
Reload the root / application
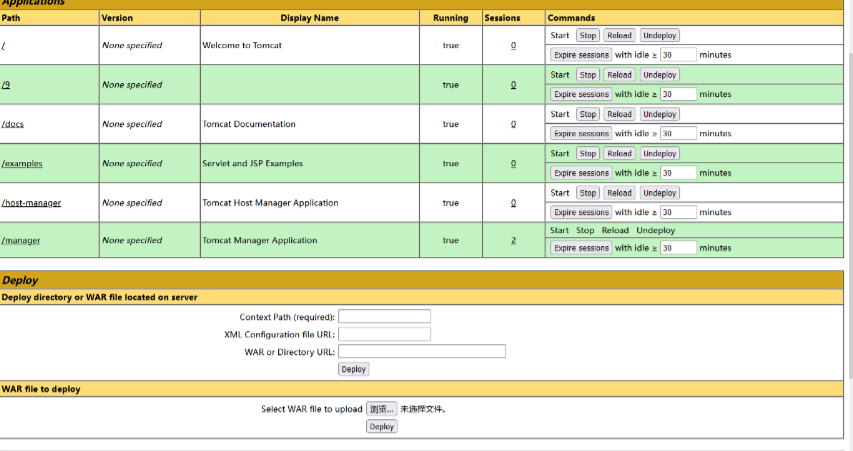point(619,35)
